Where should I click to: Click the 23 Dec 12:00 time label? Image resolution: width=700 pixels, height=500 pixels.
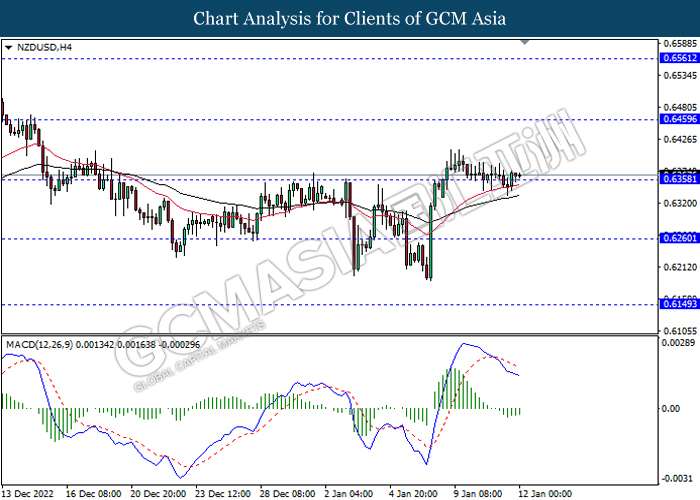coord(223,494)
